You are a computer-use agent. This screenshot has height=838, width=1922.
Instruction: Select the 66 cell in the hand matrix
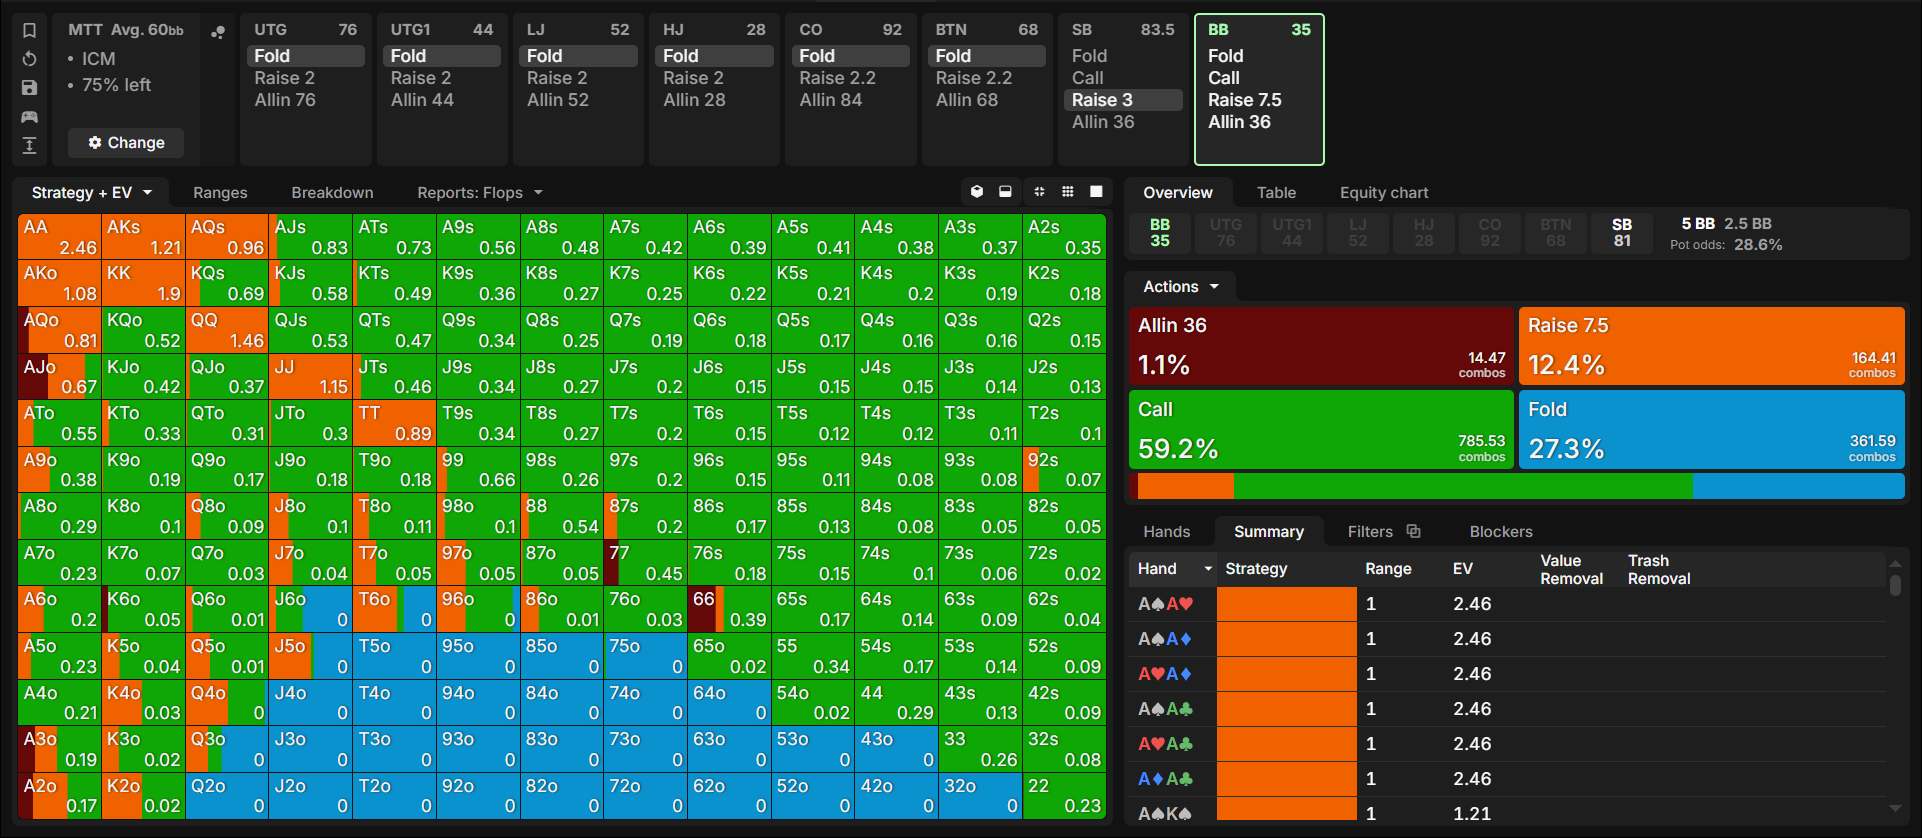pos(729,609)
